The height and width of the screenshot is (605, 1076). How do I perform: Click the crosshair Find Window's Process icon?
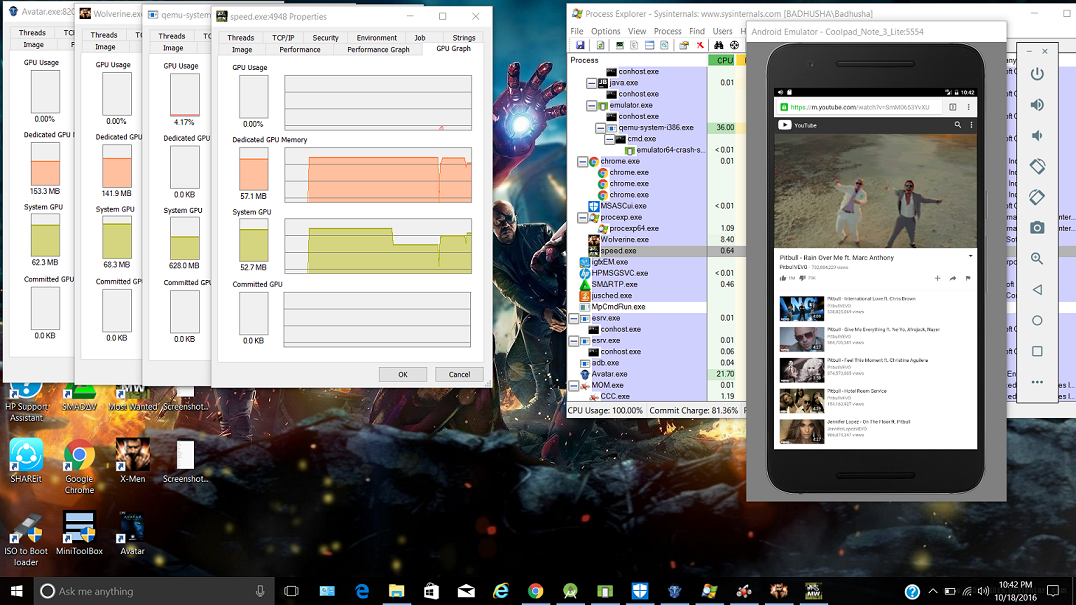[x=734, y=45]
